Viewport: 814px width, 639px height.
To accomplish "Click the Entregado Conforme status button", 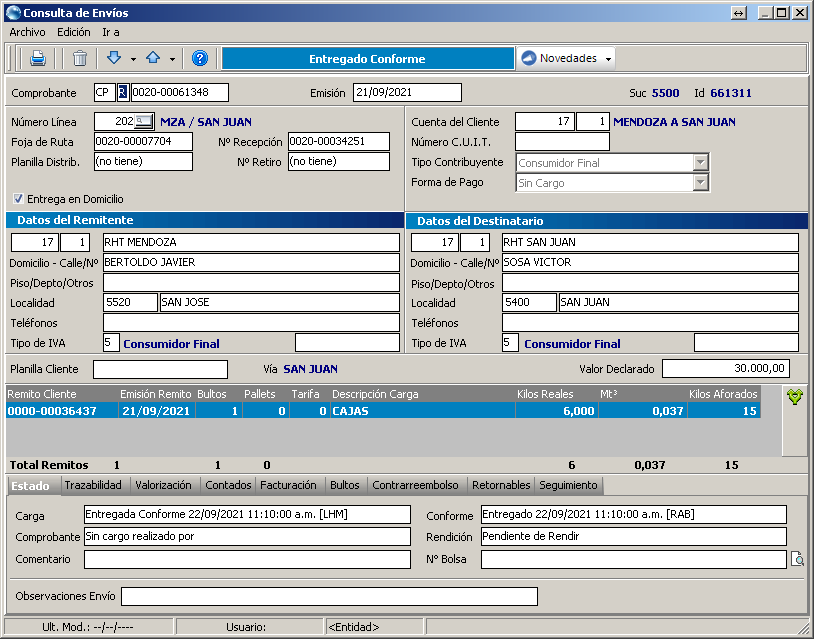I will coord(367,58).
